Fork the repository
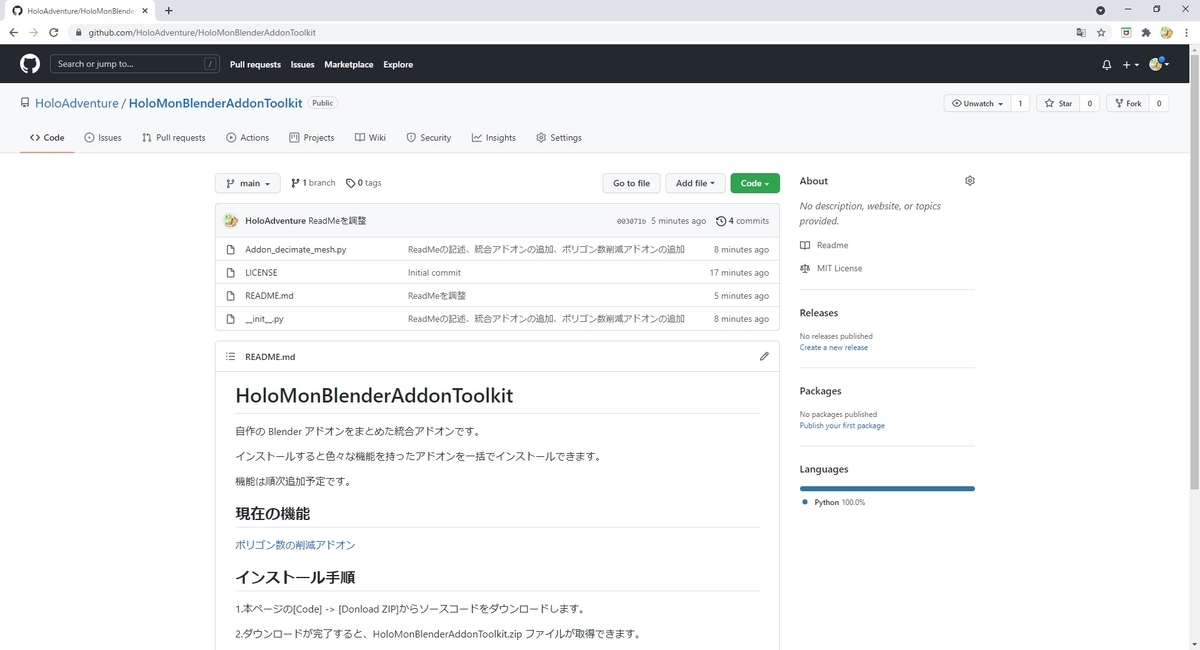 tap(1127, 103)
